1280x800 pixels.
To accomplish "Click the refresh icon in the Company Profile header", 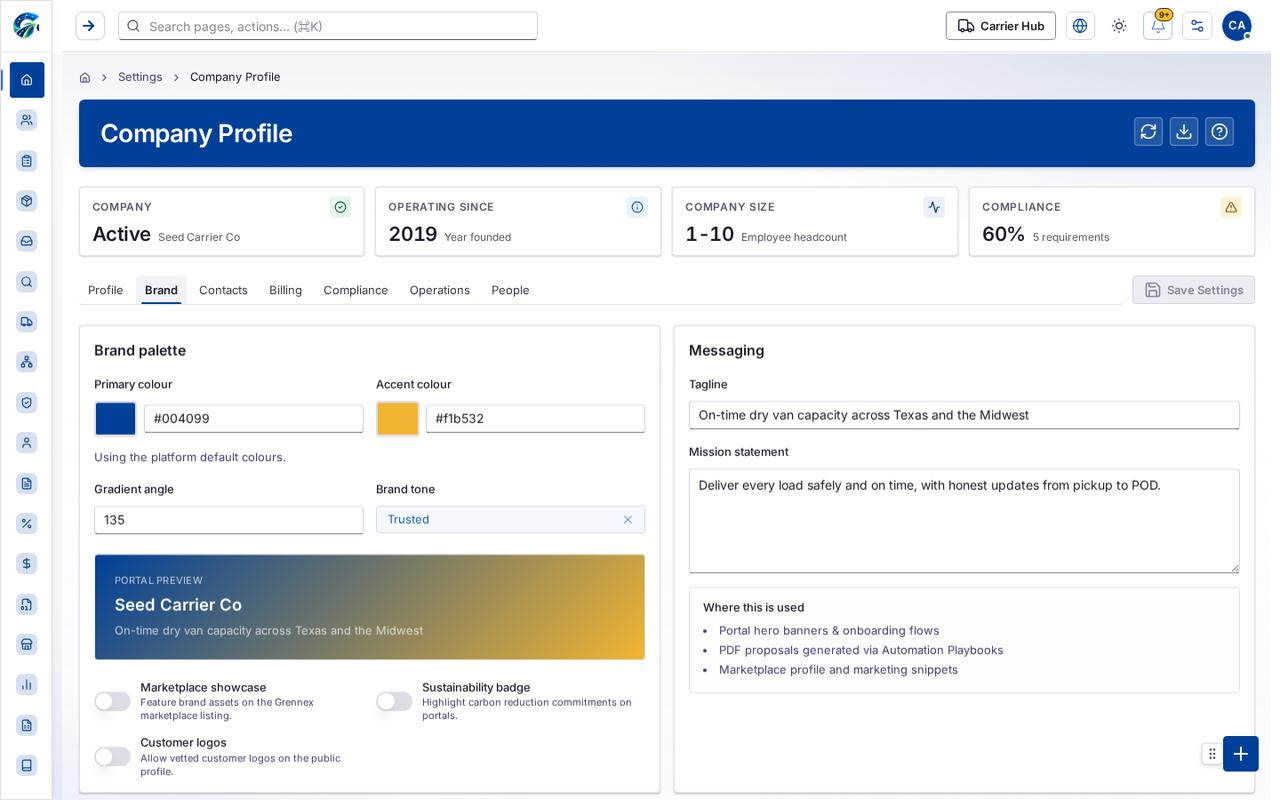I will coord(1148,132).
